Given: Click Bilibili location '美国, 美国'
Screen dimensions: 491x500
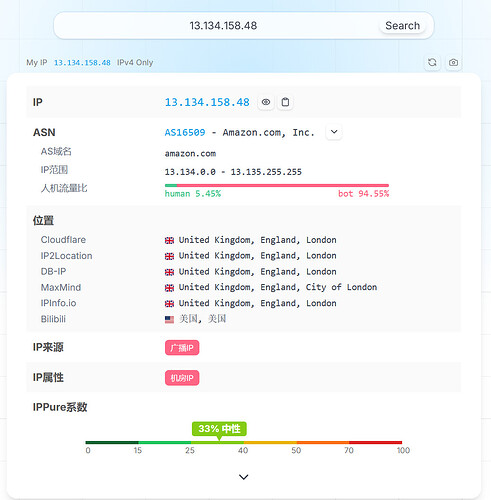Looking at the screenshot, I should click(203, 319).
